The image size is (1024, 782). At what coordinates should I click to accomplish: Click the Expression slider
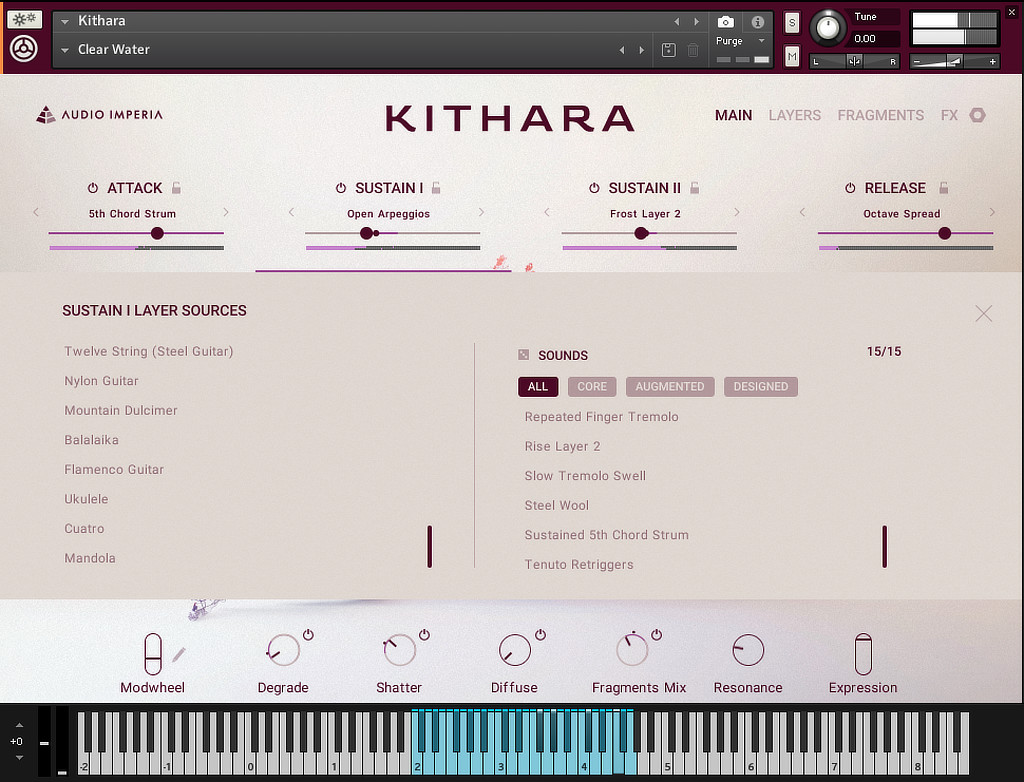pyautogui.click(x=863, y=653)
